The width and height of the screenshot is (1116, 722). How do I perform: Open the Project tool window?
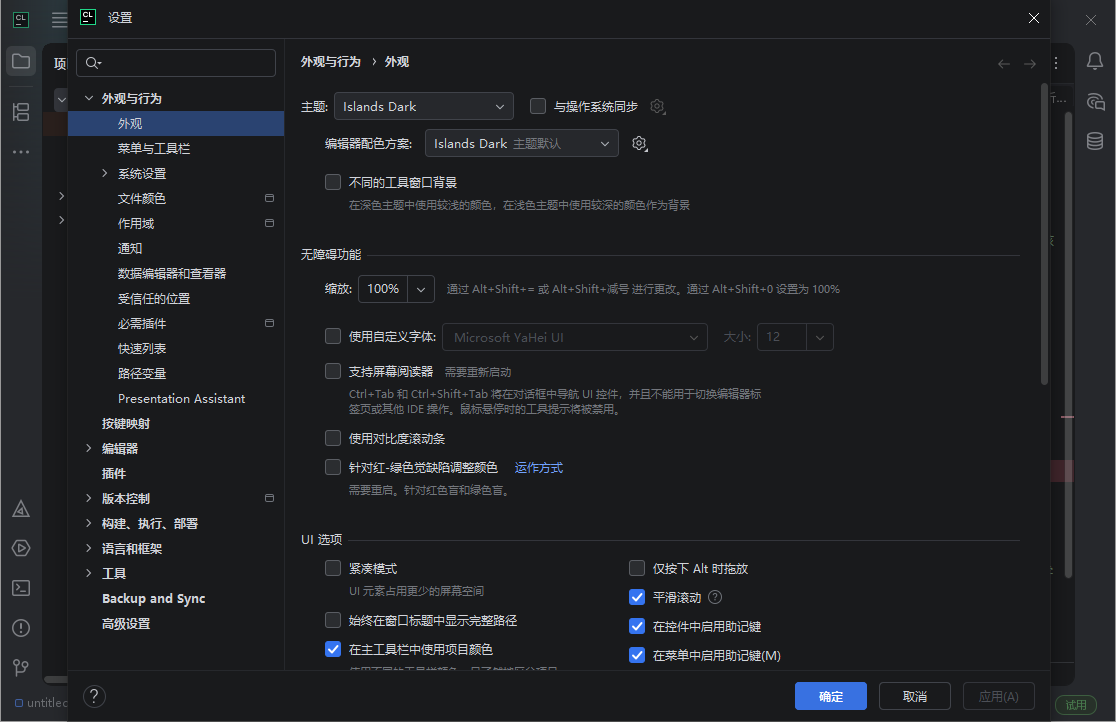20,60
